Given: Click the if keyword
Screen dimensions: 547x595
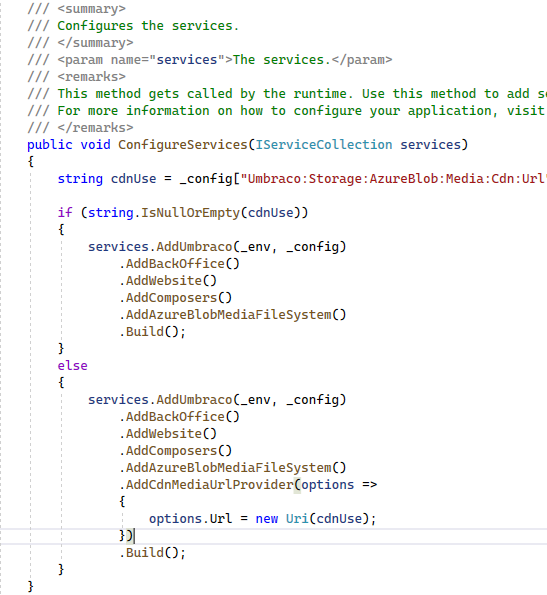Looking at the screenshot, I should point(65,212).
